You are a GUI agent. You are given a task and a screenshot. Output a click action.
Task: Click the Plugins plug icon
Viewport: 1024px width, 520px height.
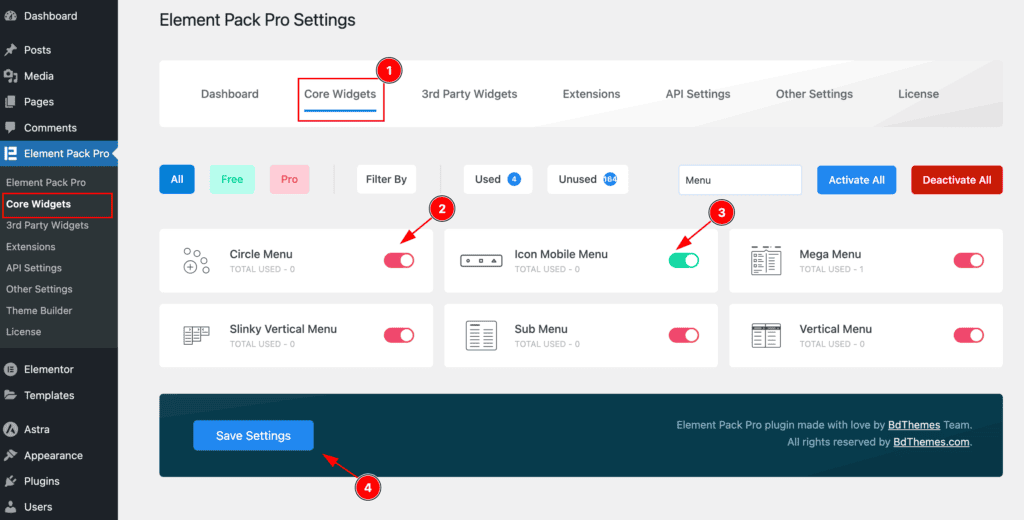point(10,481)
